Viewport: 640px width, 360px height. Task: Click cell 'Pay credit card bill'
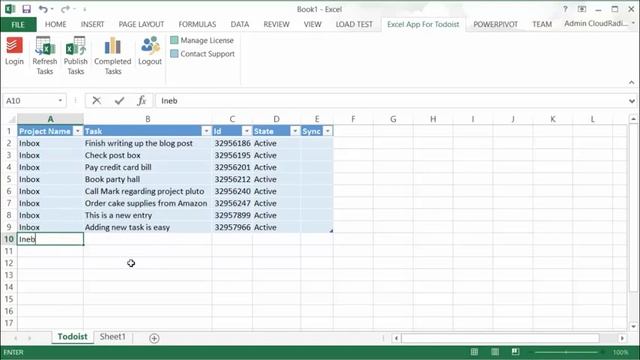point(148,167)
